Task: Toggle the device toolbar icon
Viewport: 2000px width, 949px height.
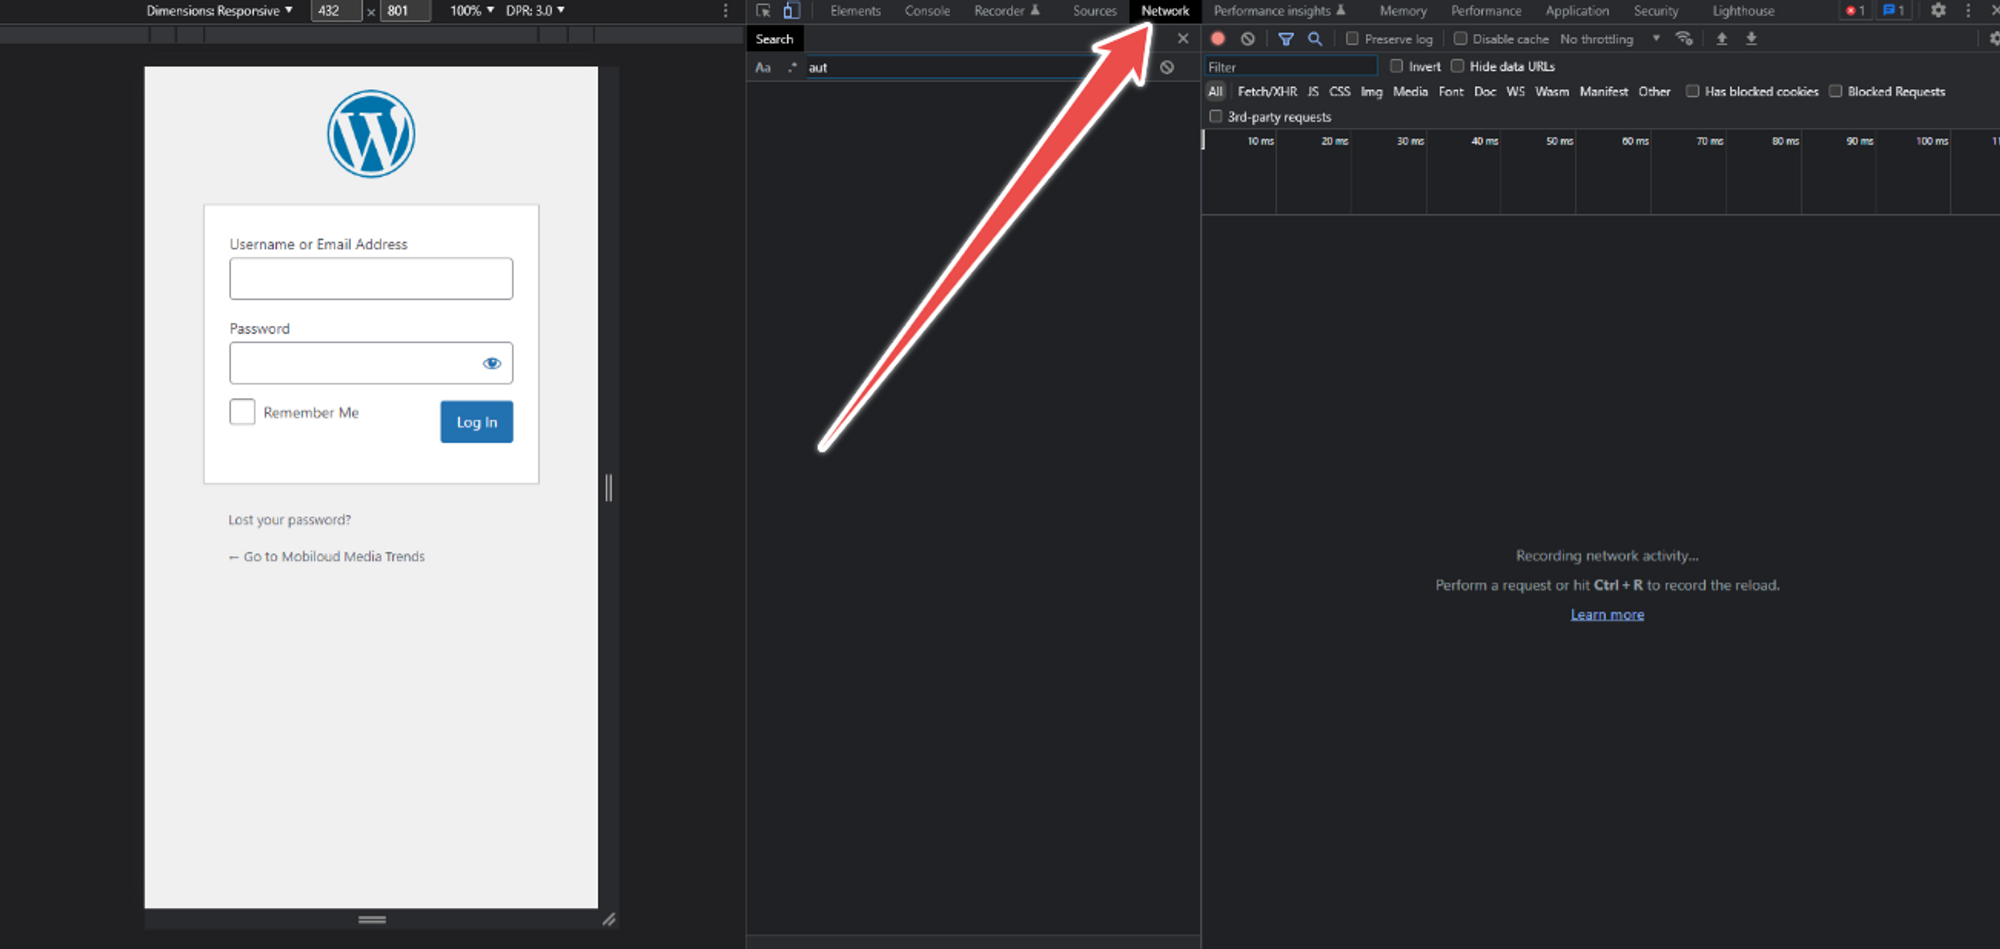Action: click(791, 11)
